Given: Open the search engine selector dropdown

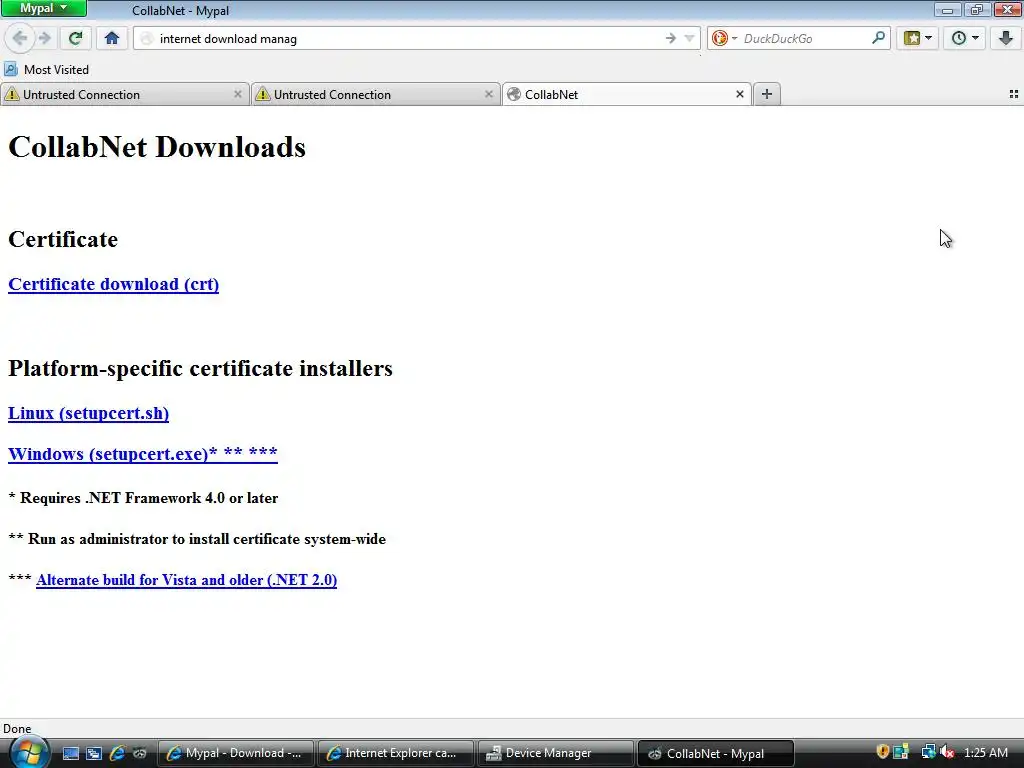Looking at the screenshot, I should click(724, 39).
